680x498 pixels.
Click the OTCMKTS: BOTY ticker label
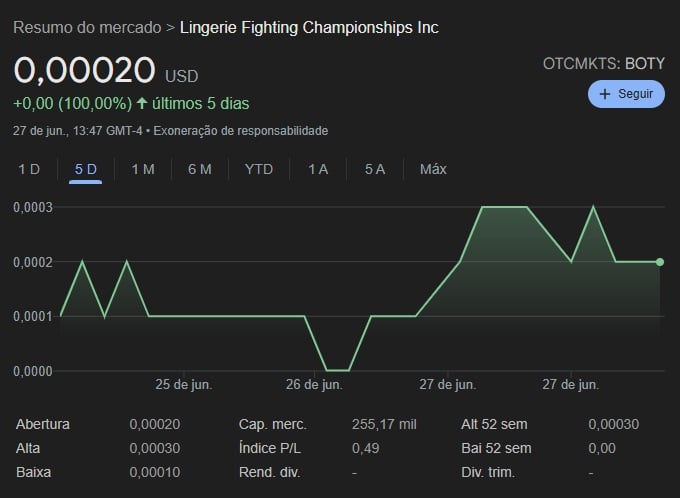[x=604, y=64]
